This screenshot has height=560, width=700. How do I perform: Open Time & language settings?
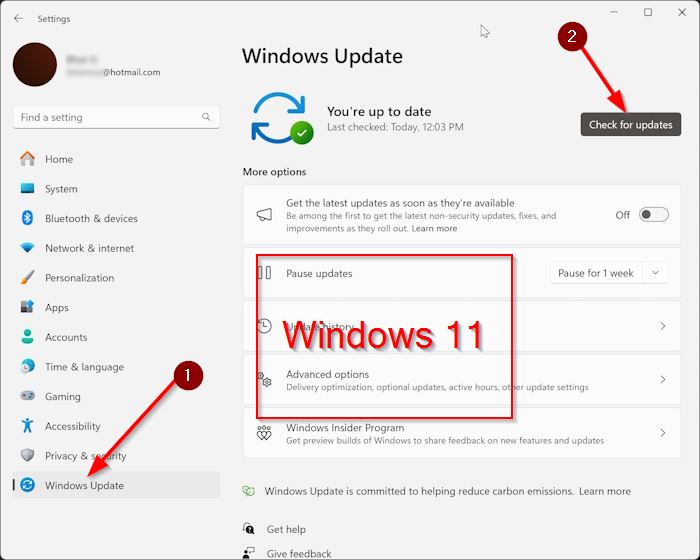[116, 367]
